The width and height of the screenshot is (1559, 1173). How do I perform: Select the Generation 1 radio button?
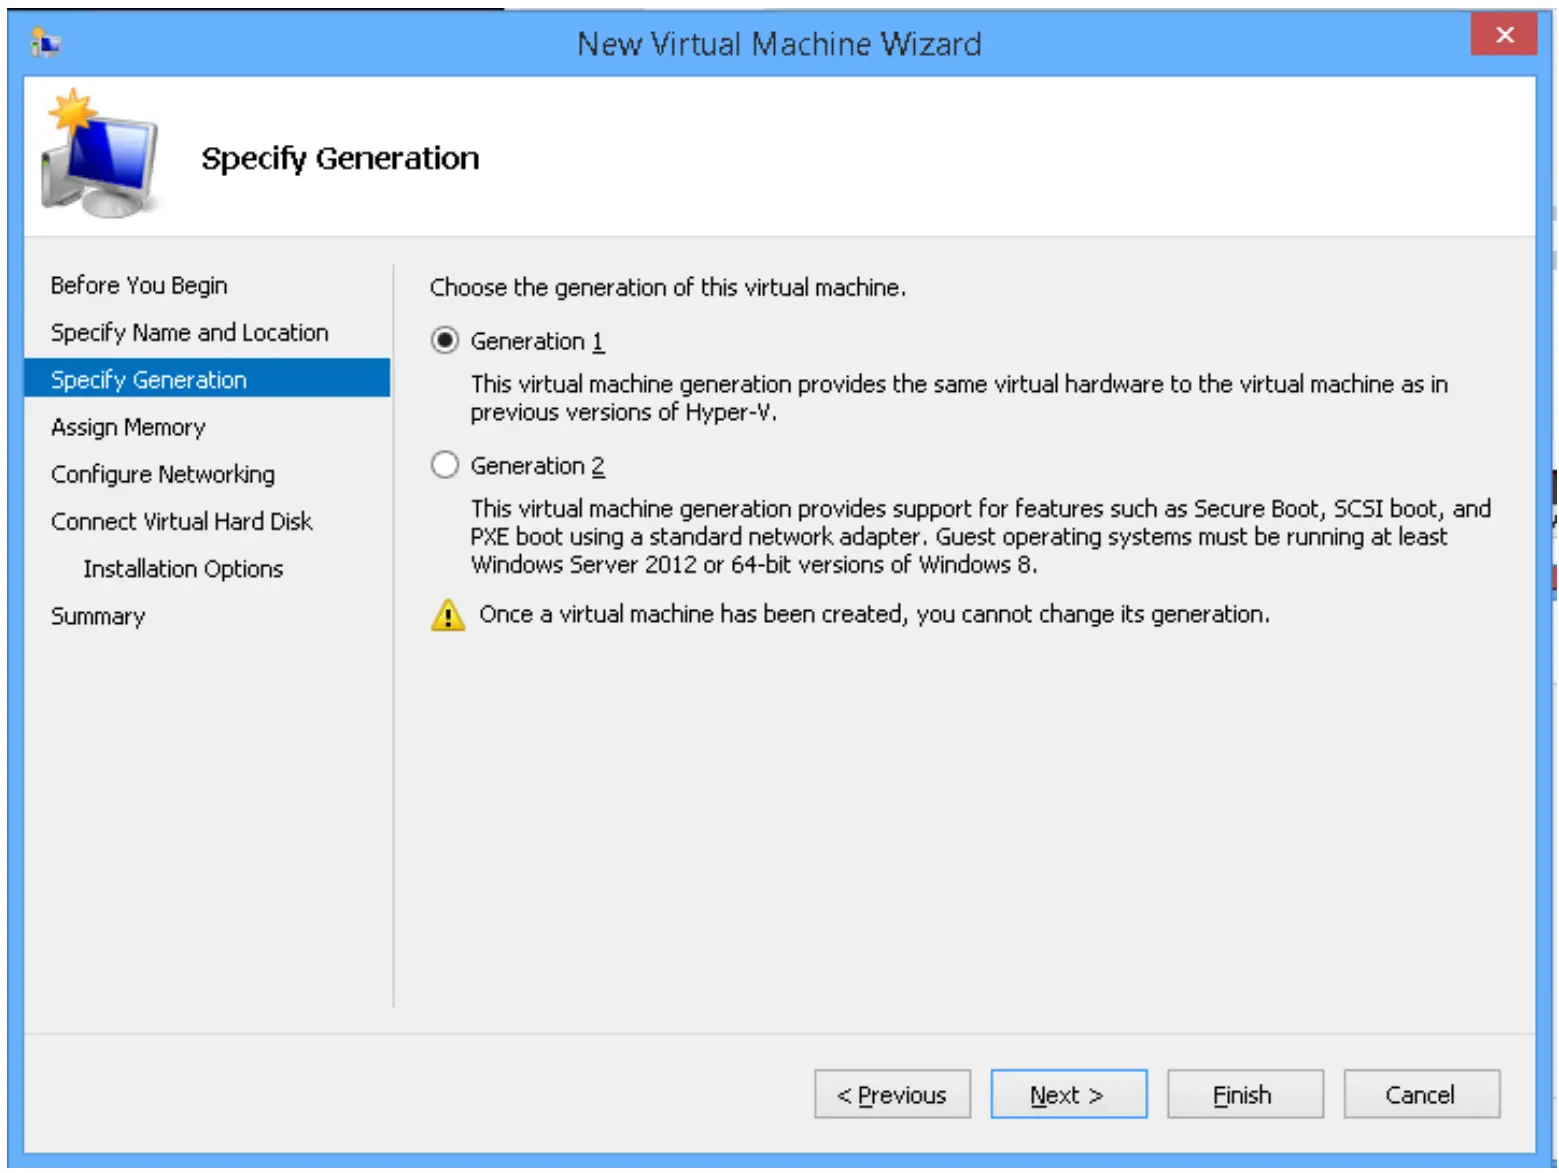tap(445, 341)
